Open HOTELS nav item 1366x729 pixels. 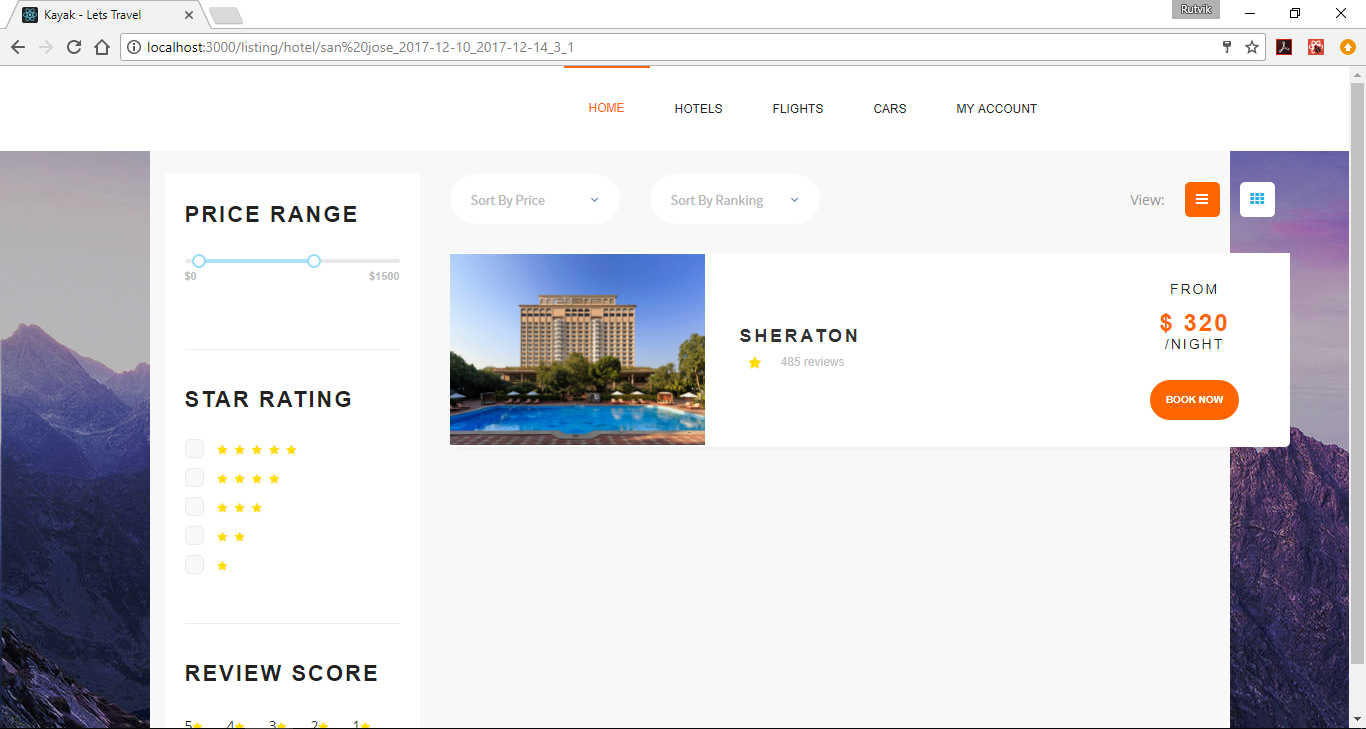click(x=698, y=108)
